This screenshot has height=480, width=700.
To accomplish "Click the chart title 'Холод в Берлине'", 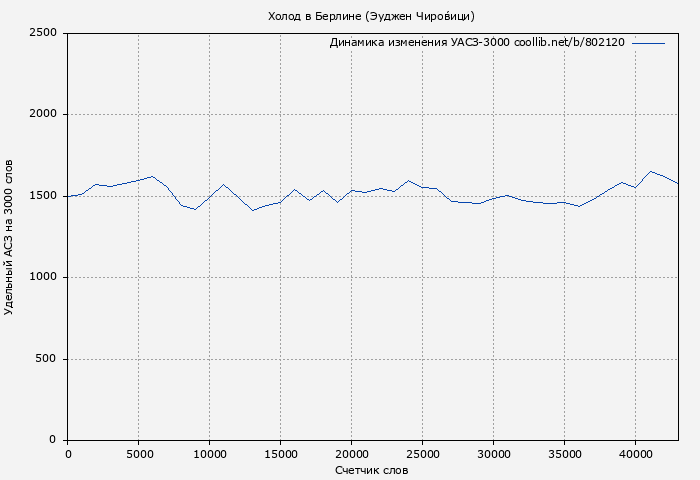I will tap(371, 16).
